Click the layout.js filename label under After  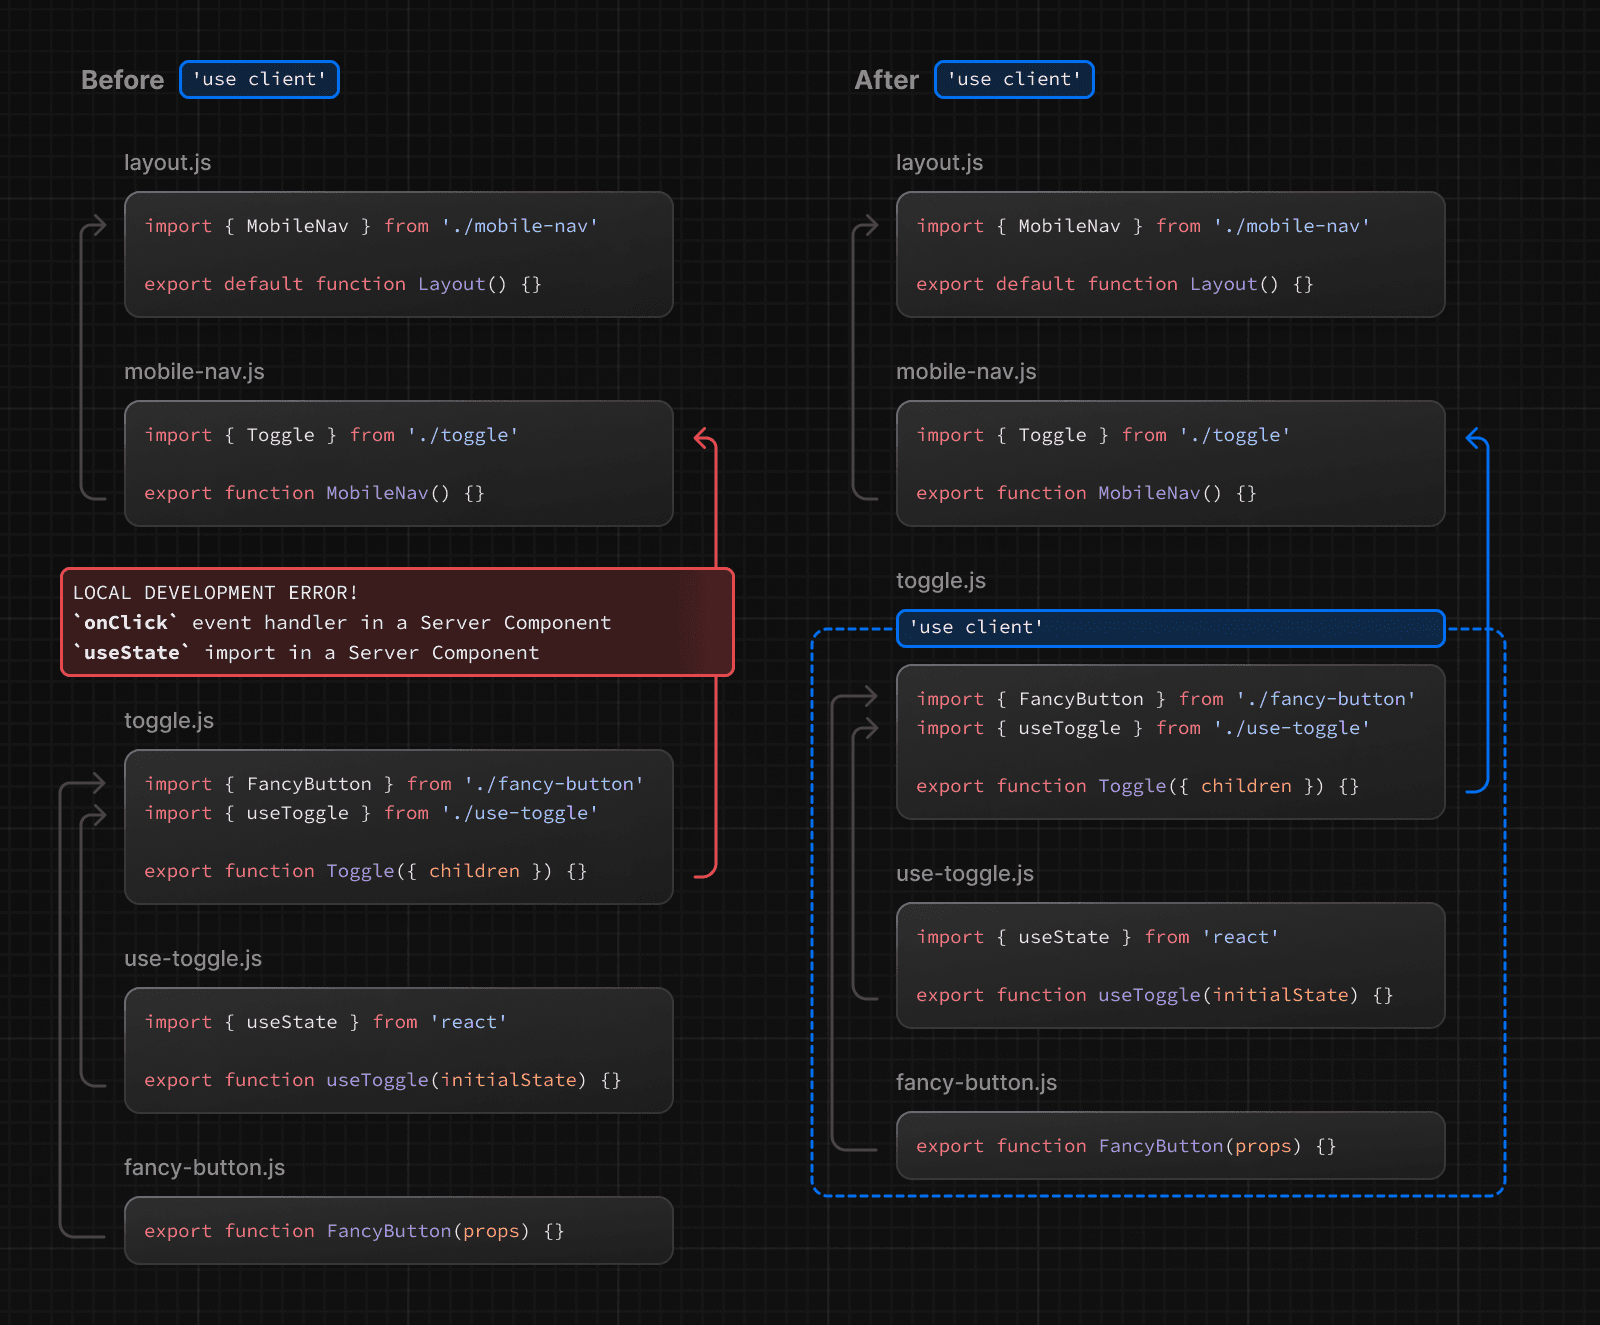939,162
